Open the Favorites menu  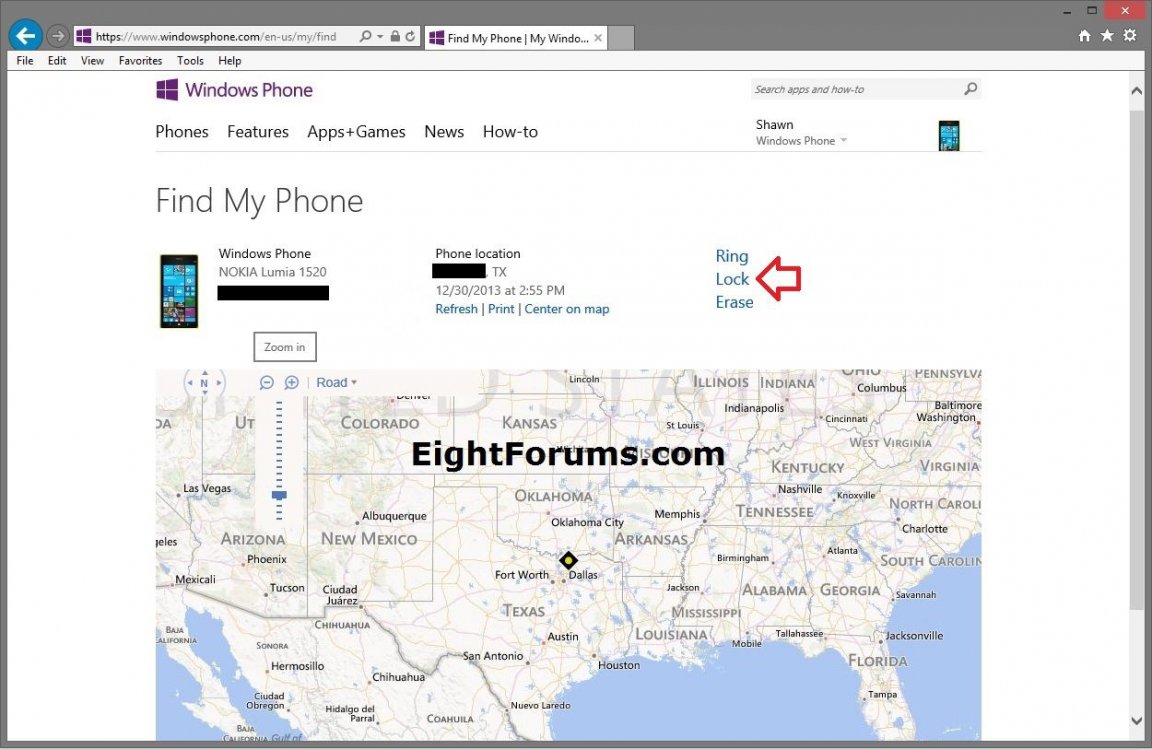click(x=140, y=60)
